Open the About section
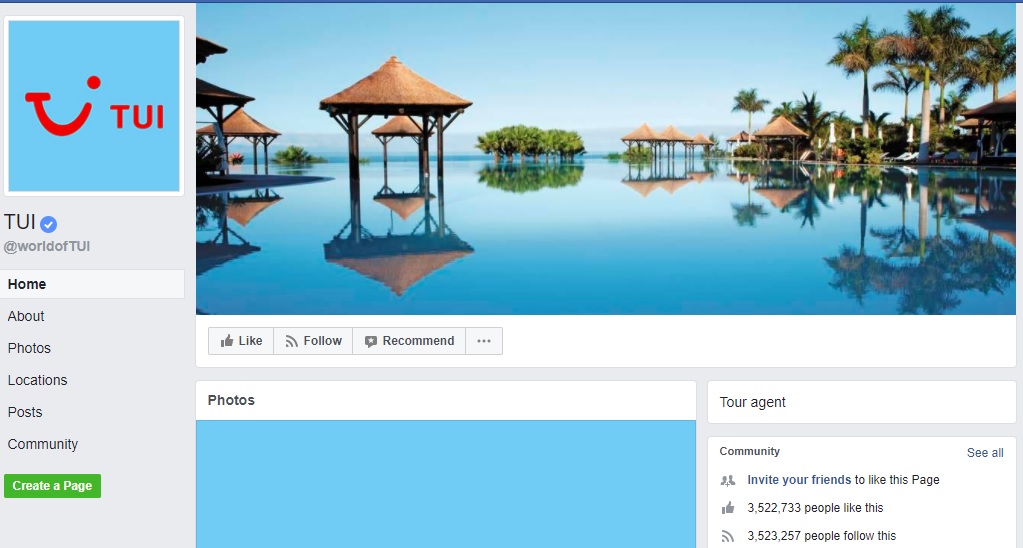The image size is (1023, 548). pos(26,316)
